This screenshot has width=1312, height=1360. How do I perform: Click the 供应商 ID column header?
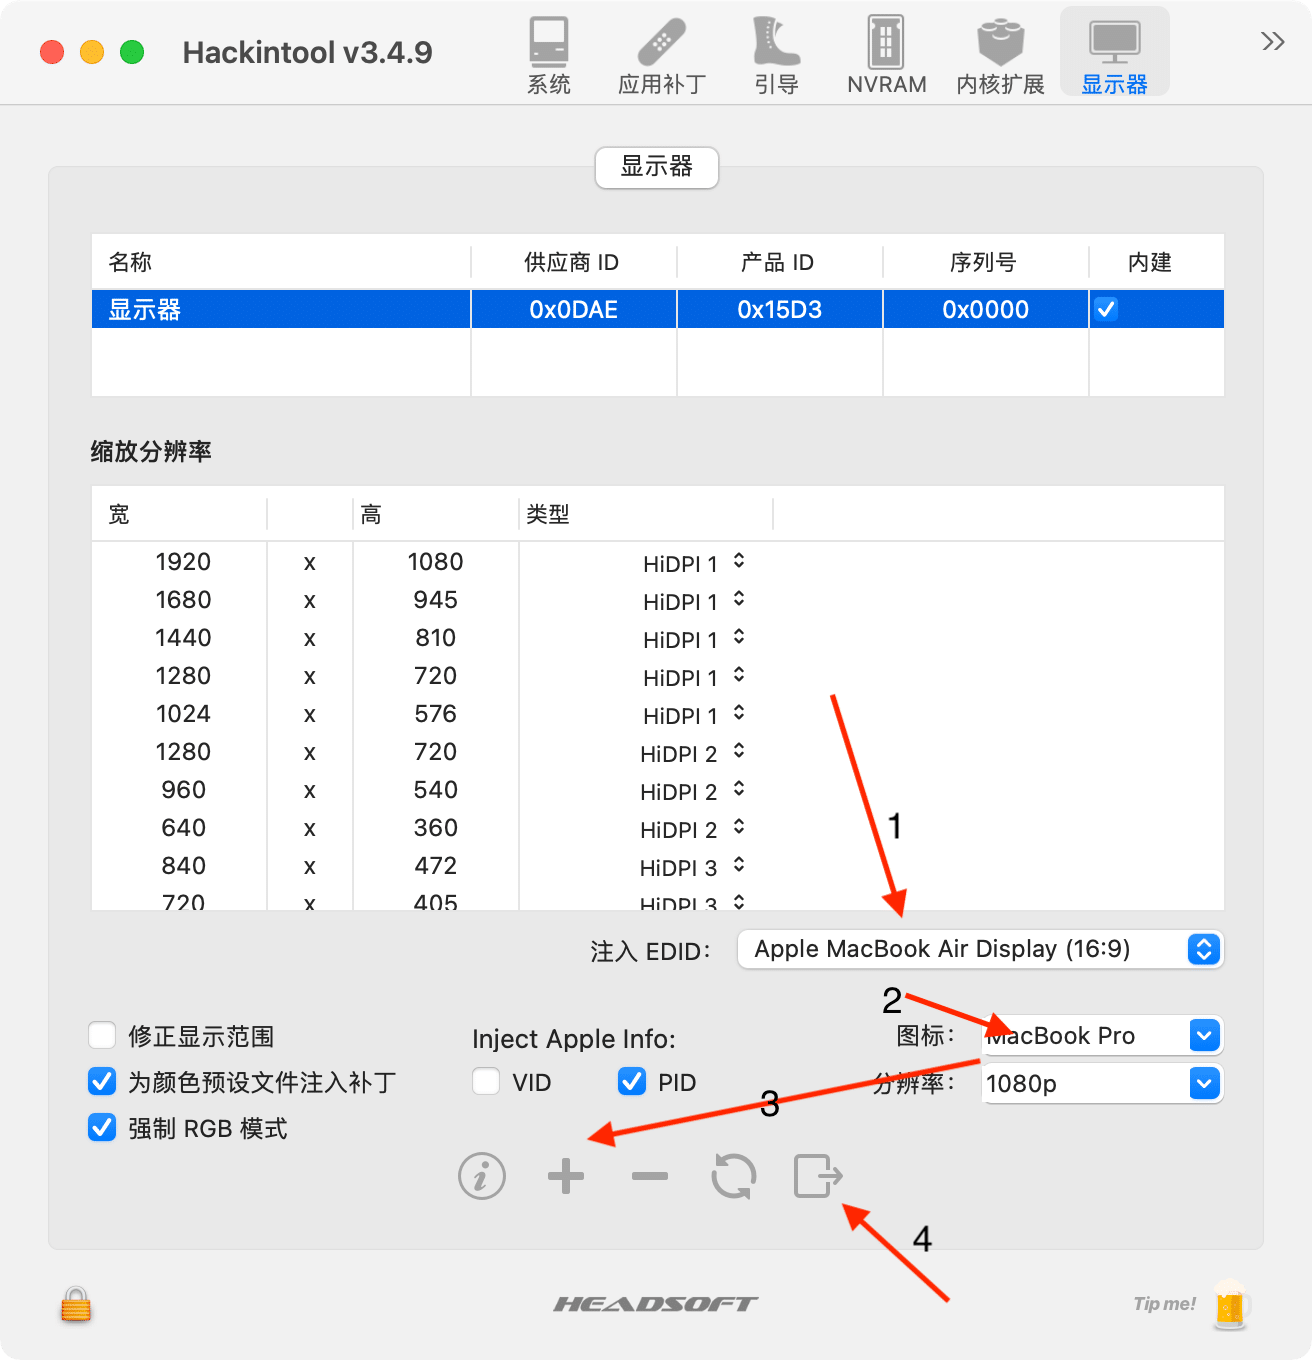pyautogui.click(x=574, y=262)
